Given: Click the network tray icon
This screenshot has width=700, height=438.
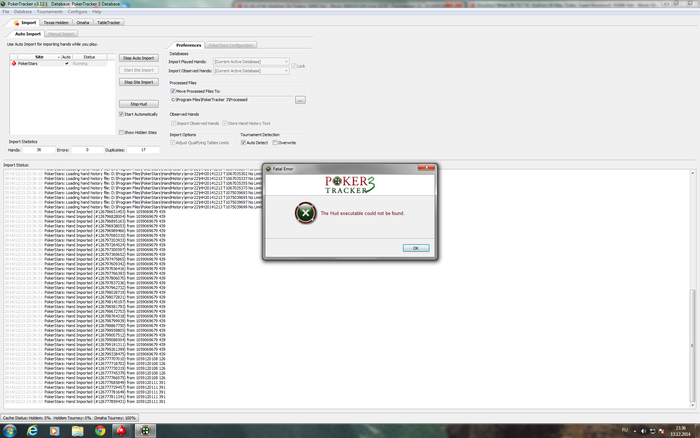Looking at the screenshot, I should click(652, 431).
